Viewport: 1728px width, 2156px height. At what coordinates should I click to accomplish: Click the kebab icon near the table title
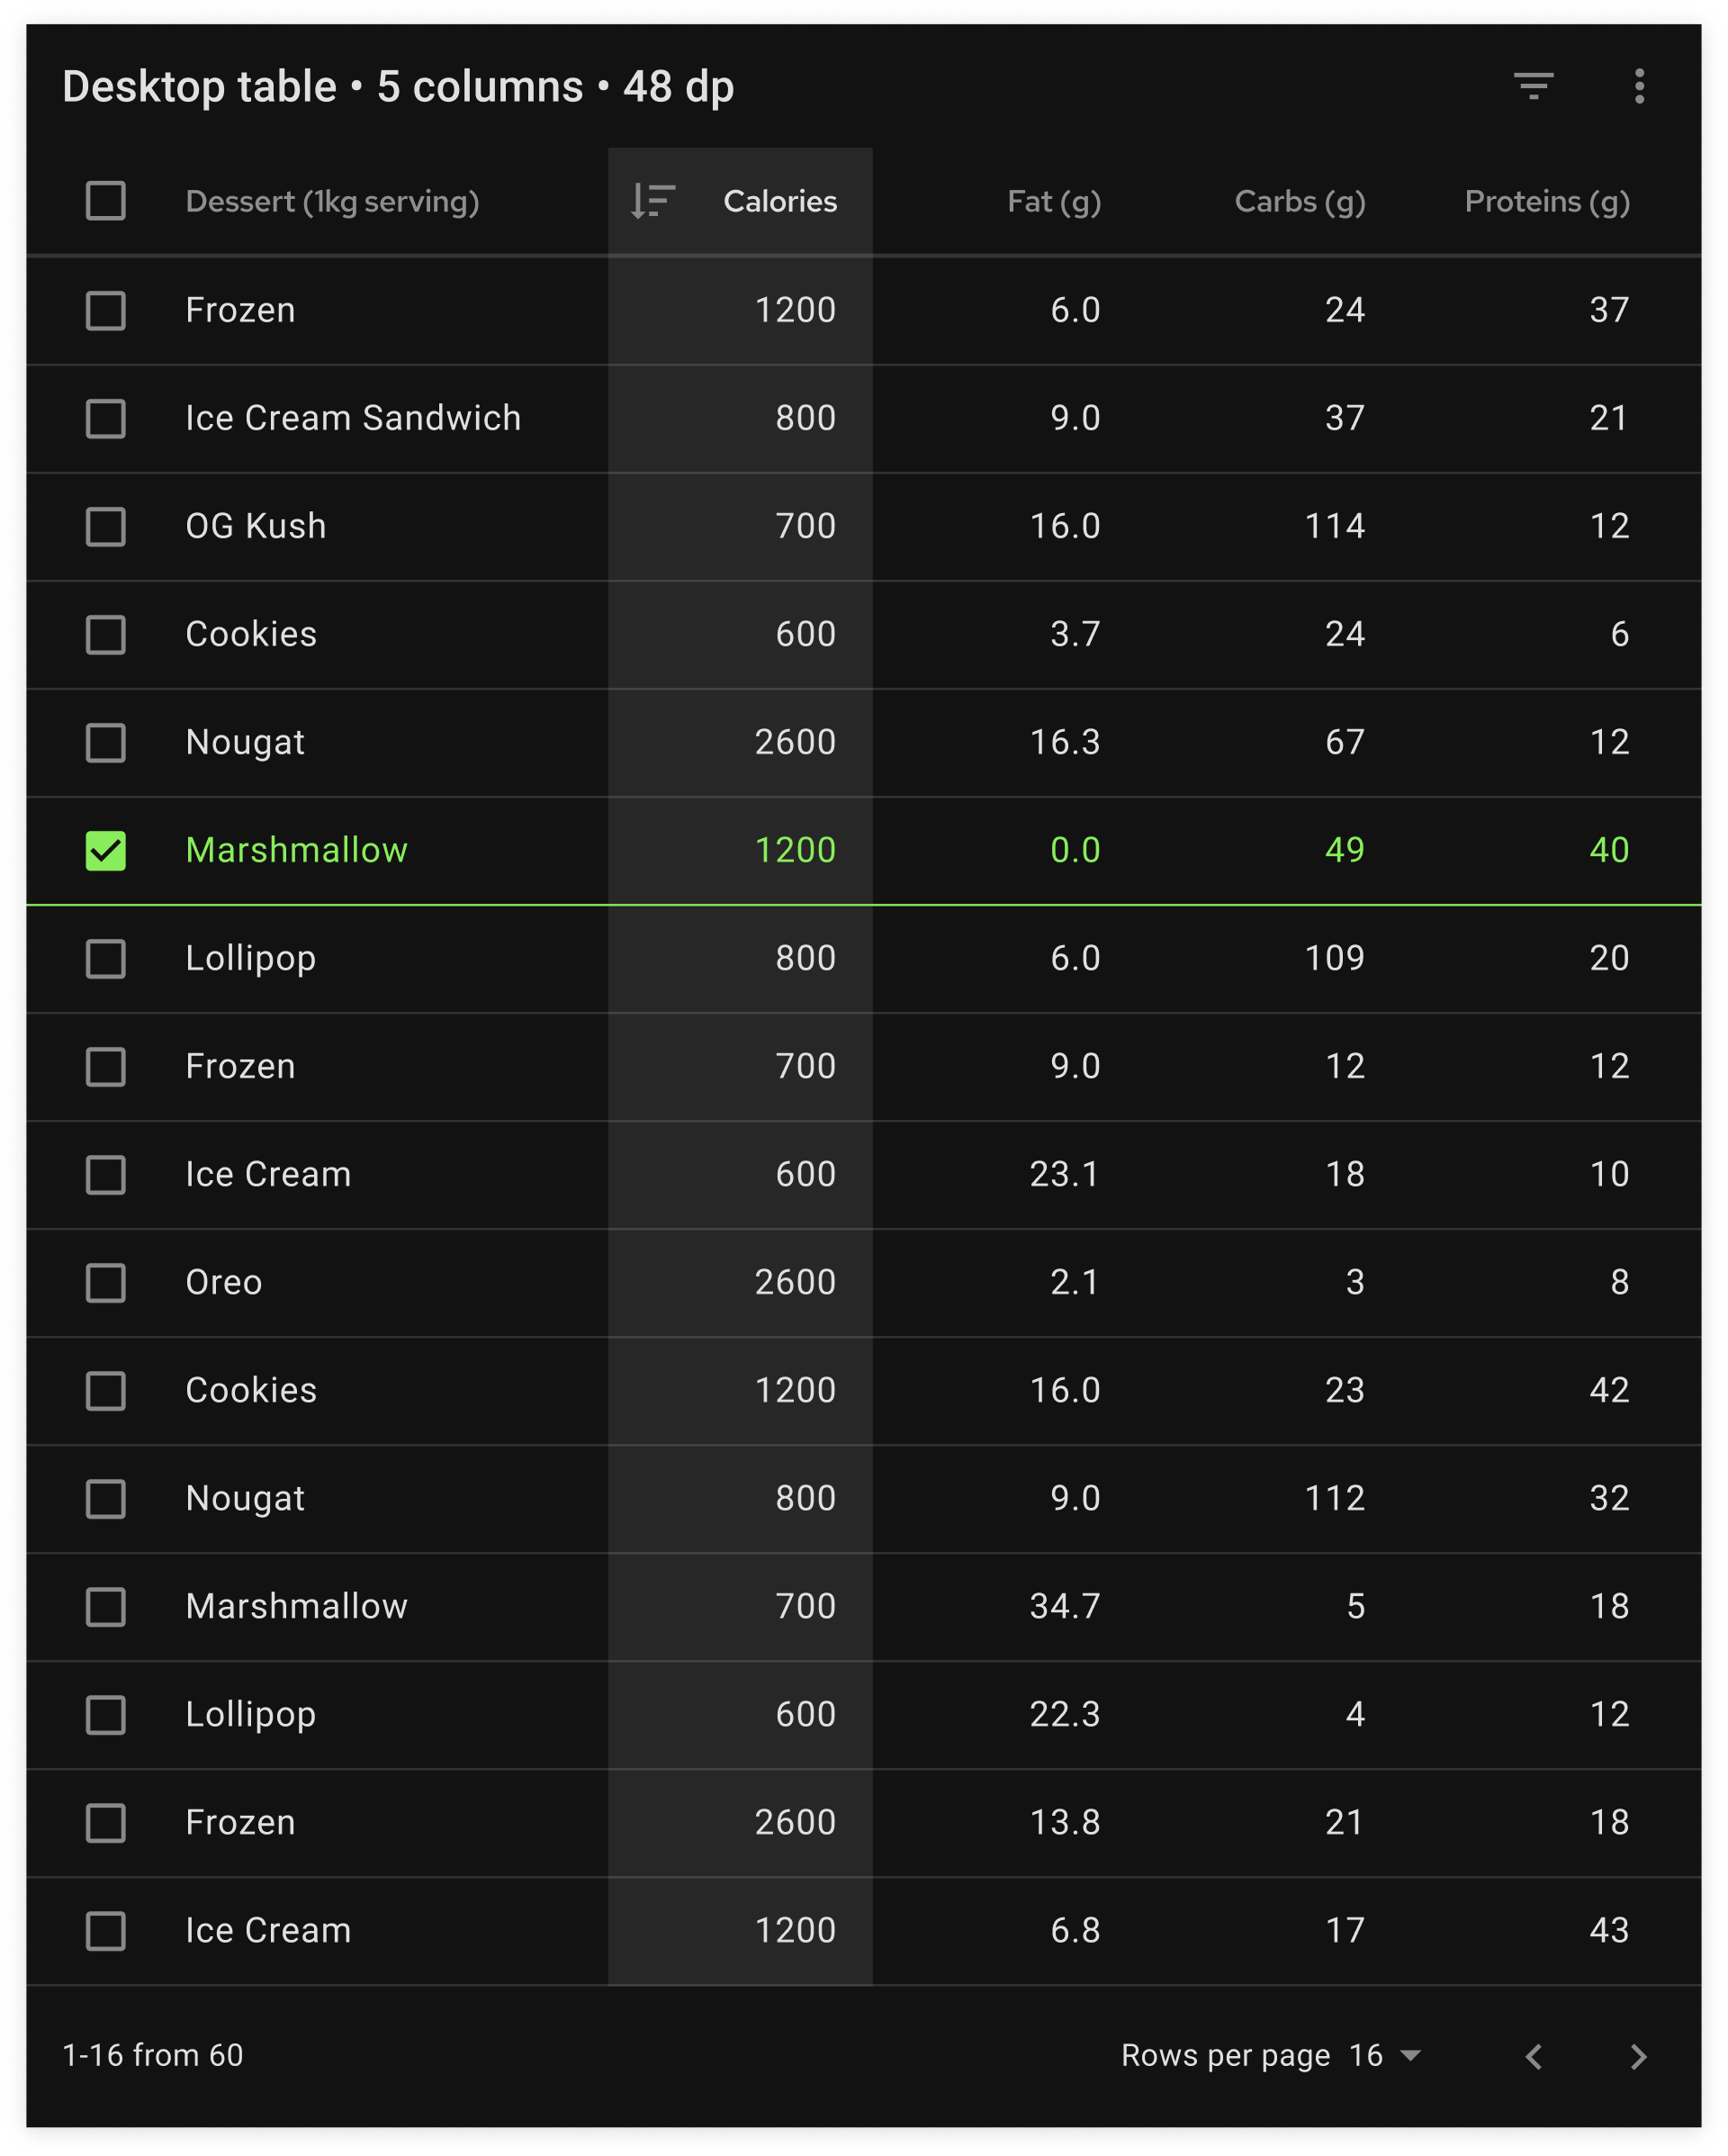1641,88
